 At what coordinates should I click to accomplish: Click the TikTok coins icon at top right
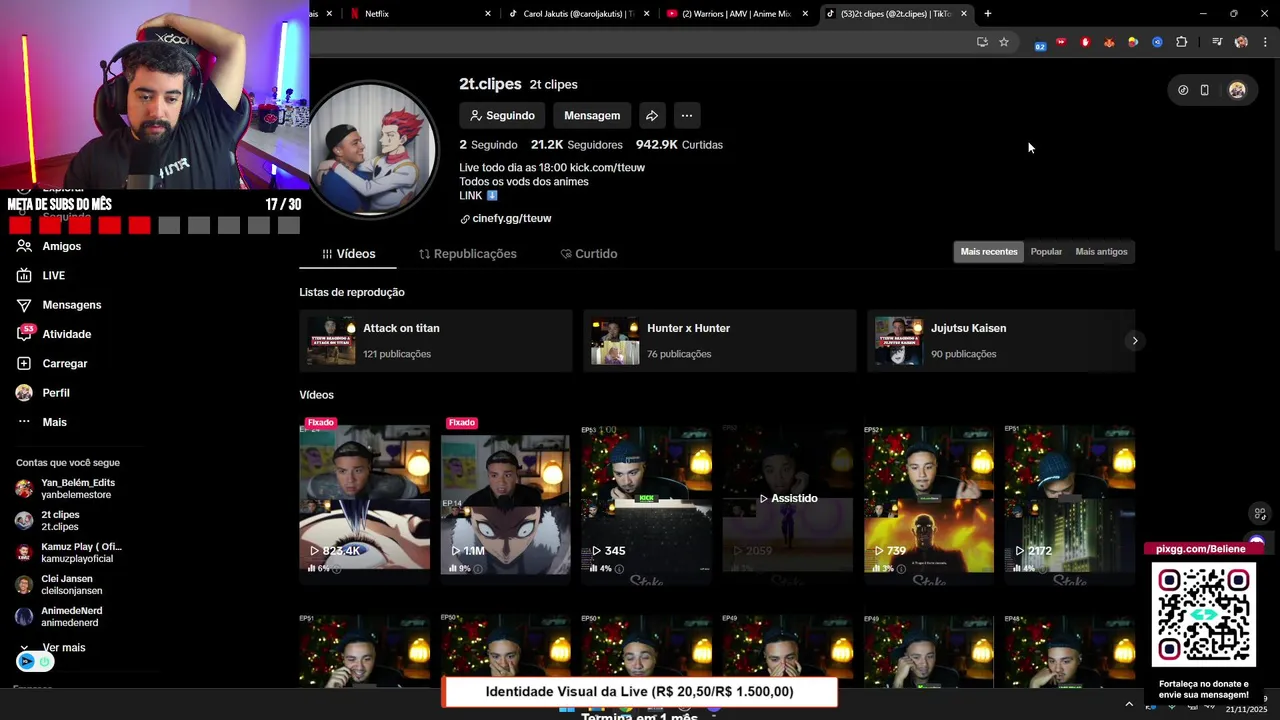coord(1183,90)
